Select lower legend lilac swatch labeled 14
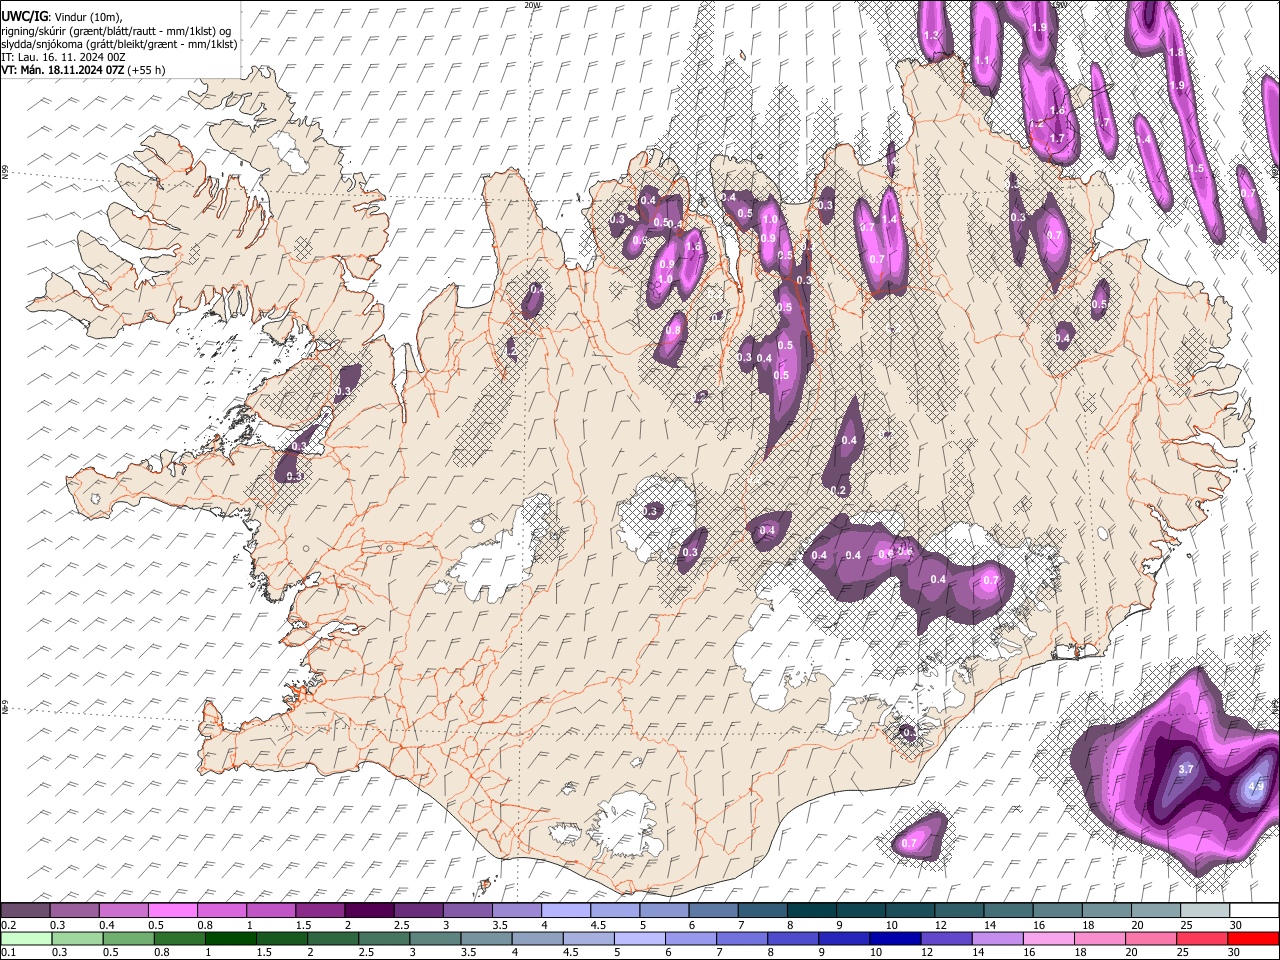 point(998,938)
